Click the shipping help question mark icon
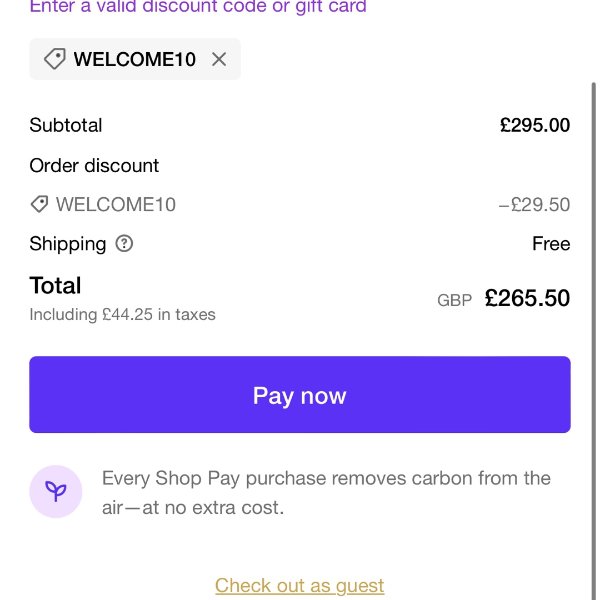 point(124,244)
